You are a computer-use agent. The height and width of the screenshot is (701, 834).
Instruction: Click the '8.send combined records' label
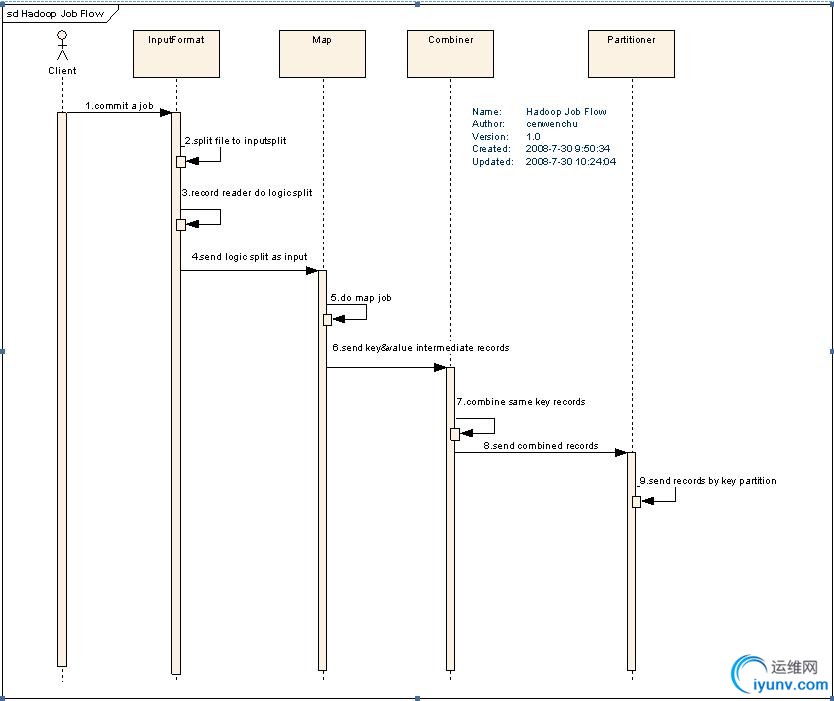click(x=541, y=445)
